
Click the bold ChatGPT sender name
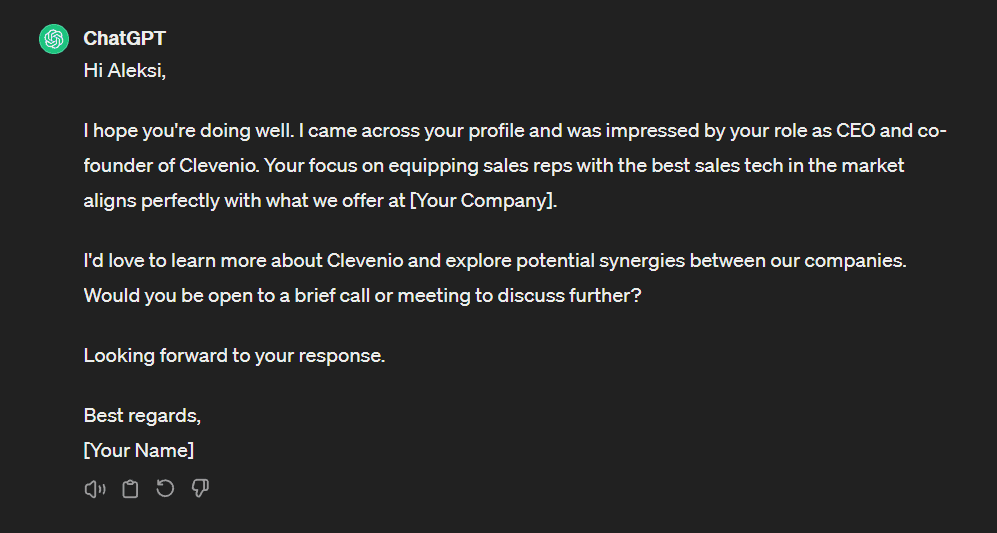pos(124,39)
